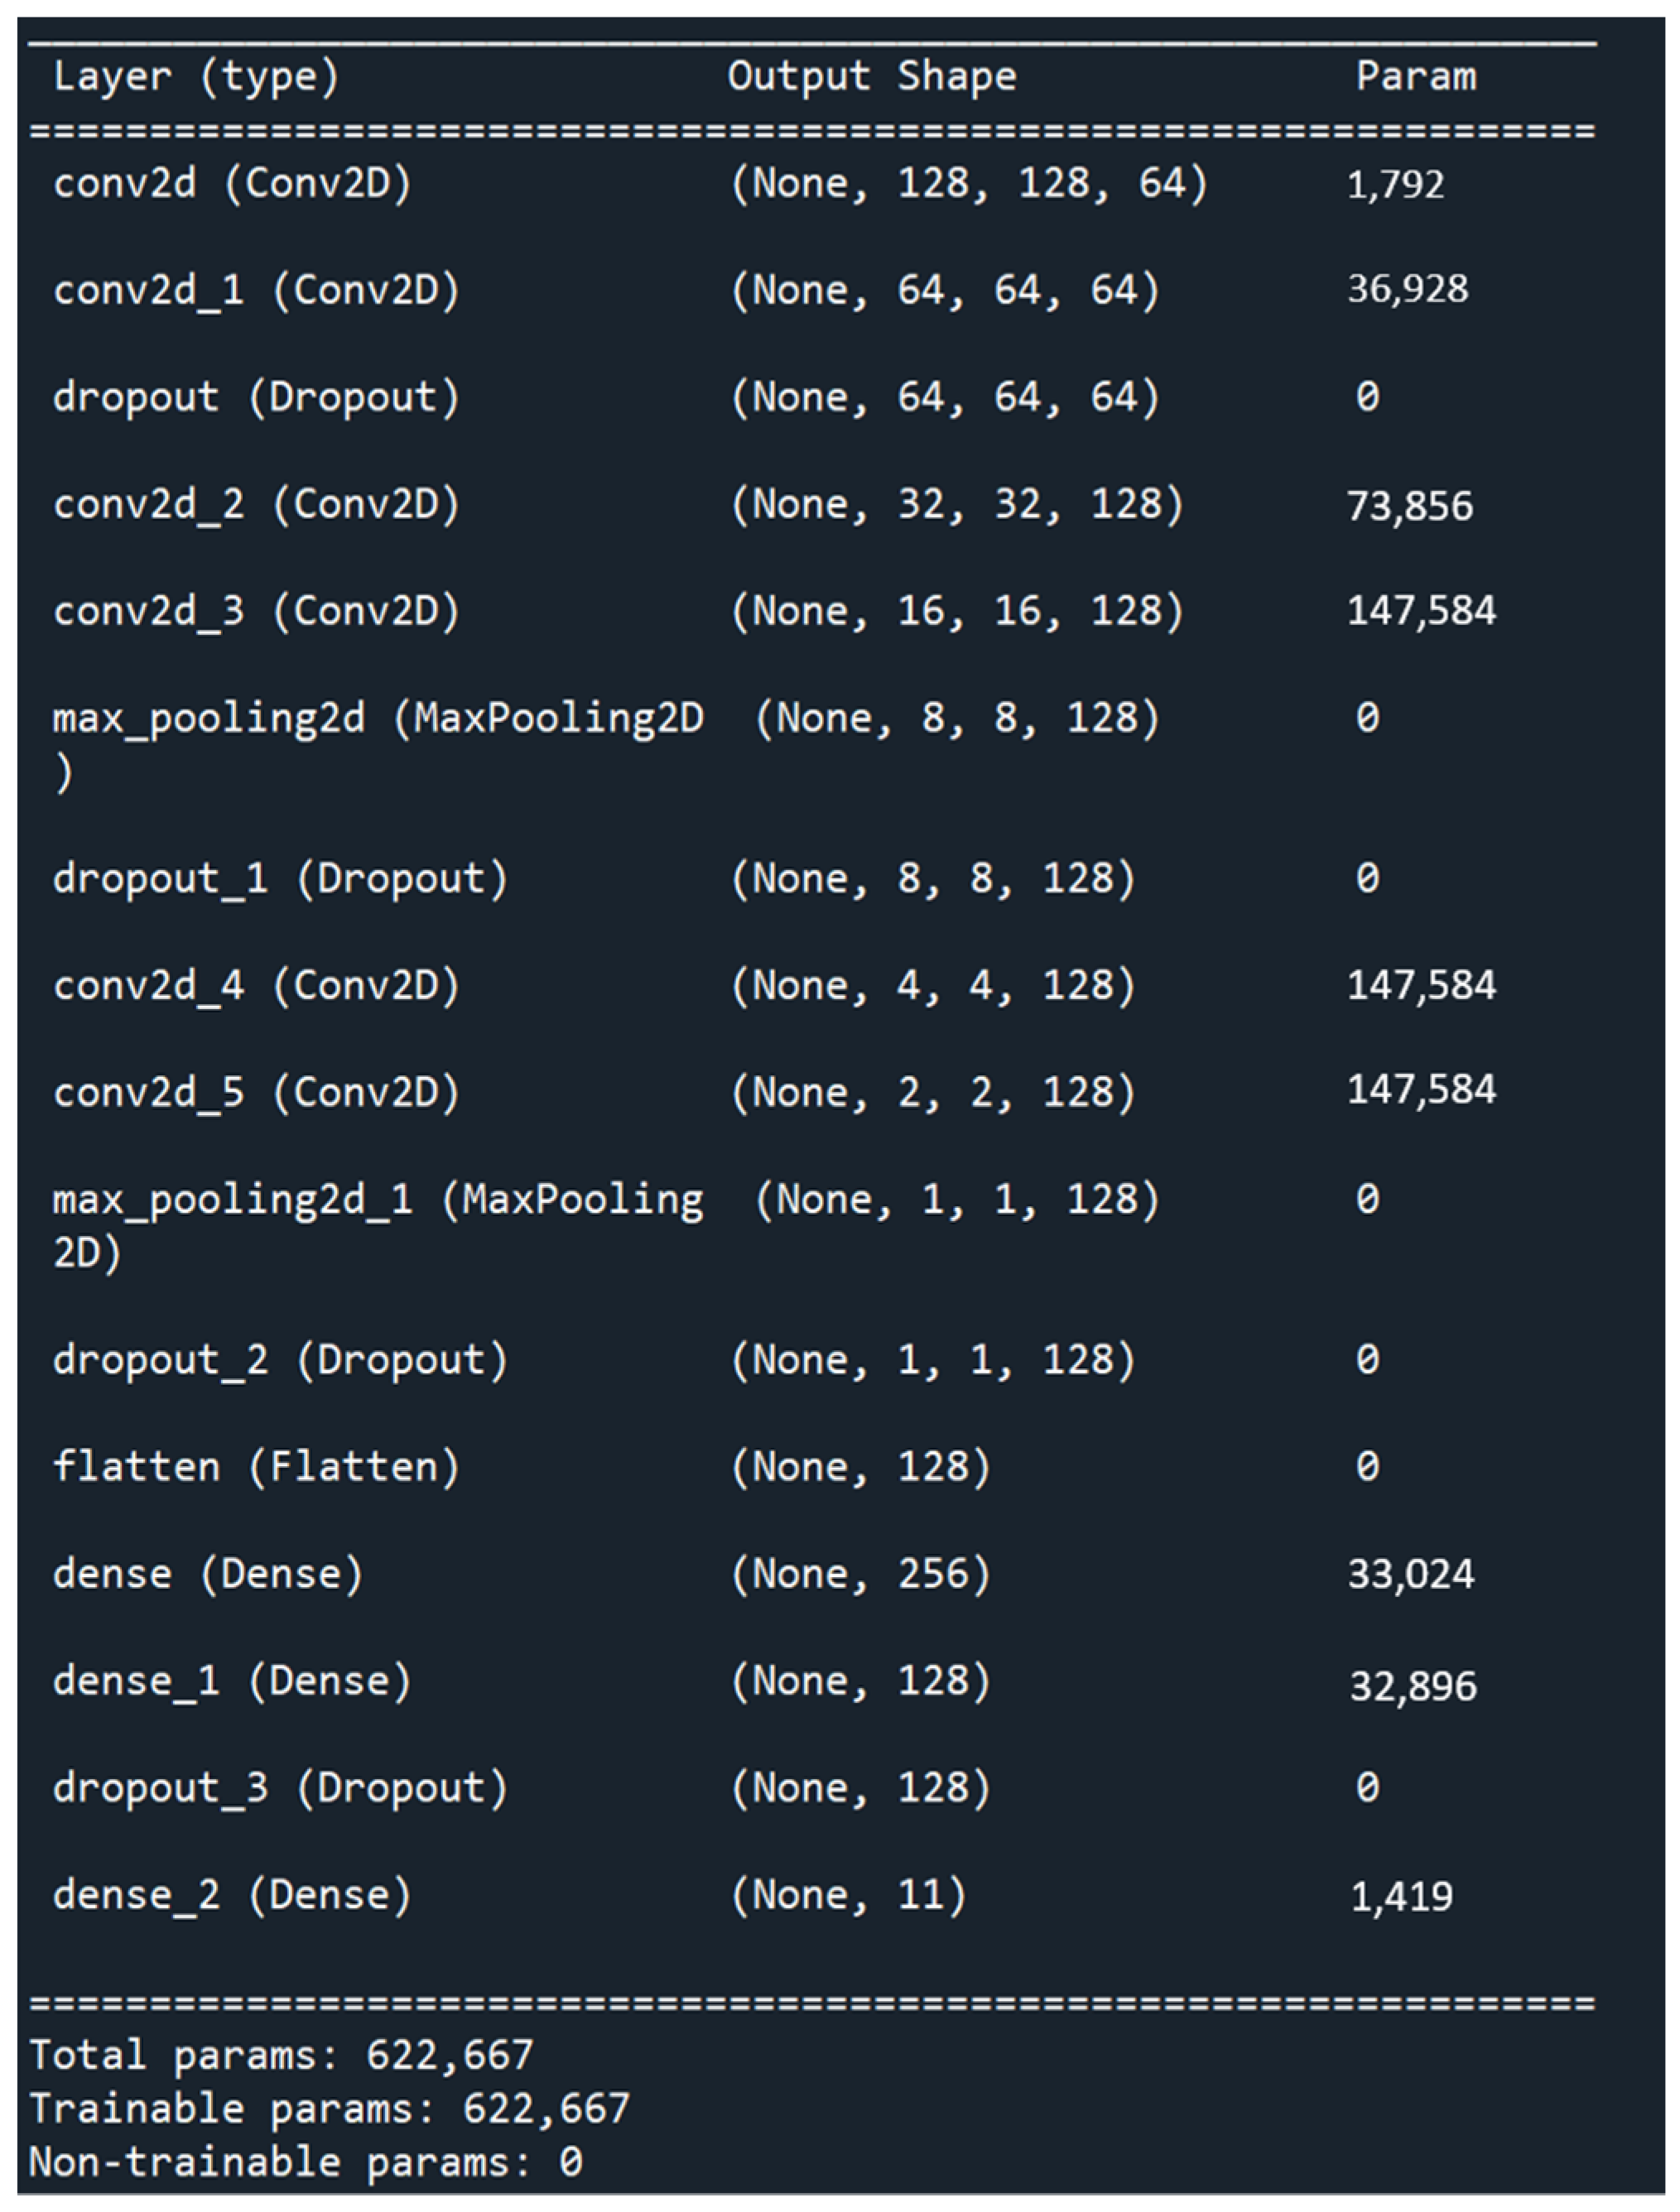This screenshot has width=1680, height=2212.
Task: Click the conv2d_3 (Conv2D) layer text
Action: click(256, 611)
